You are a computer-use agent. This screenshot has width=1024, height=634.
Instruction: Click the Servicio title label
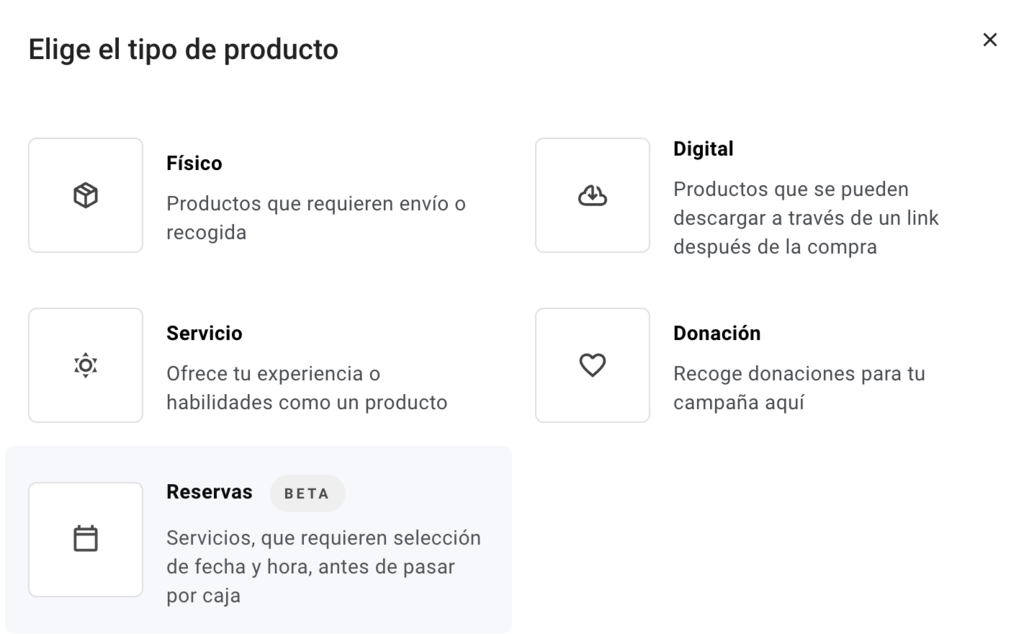coord(204,333)
